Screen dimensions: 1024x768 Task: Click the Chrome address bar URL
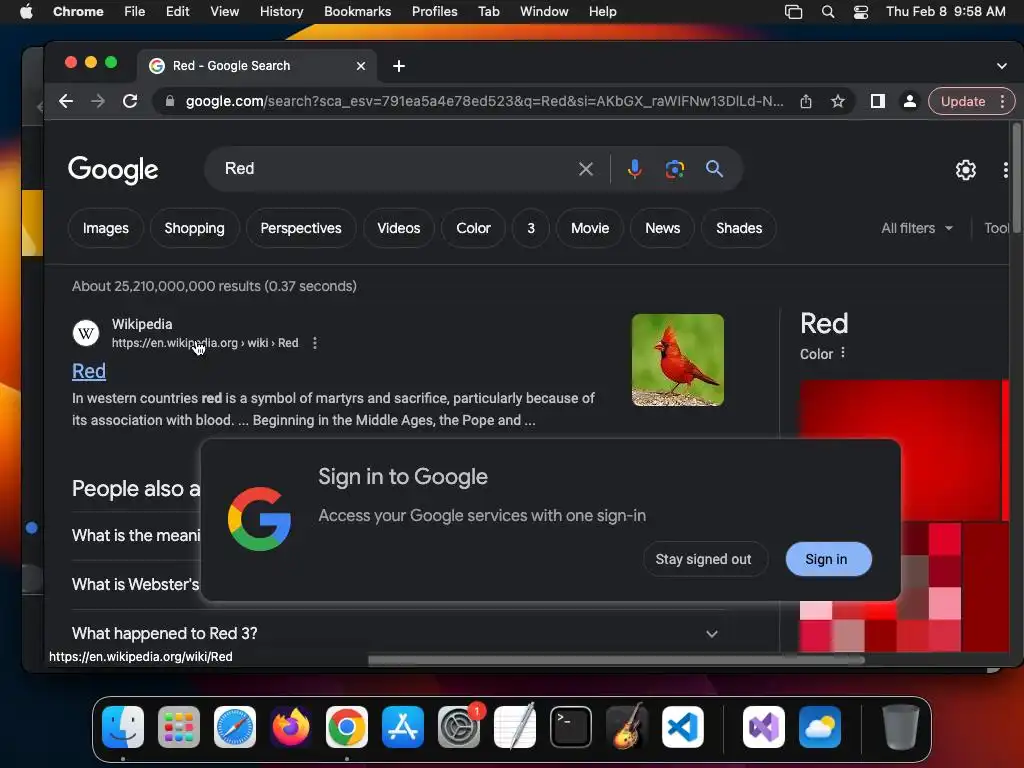tap(484, 101)
